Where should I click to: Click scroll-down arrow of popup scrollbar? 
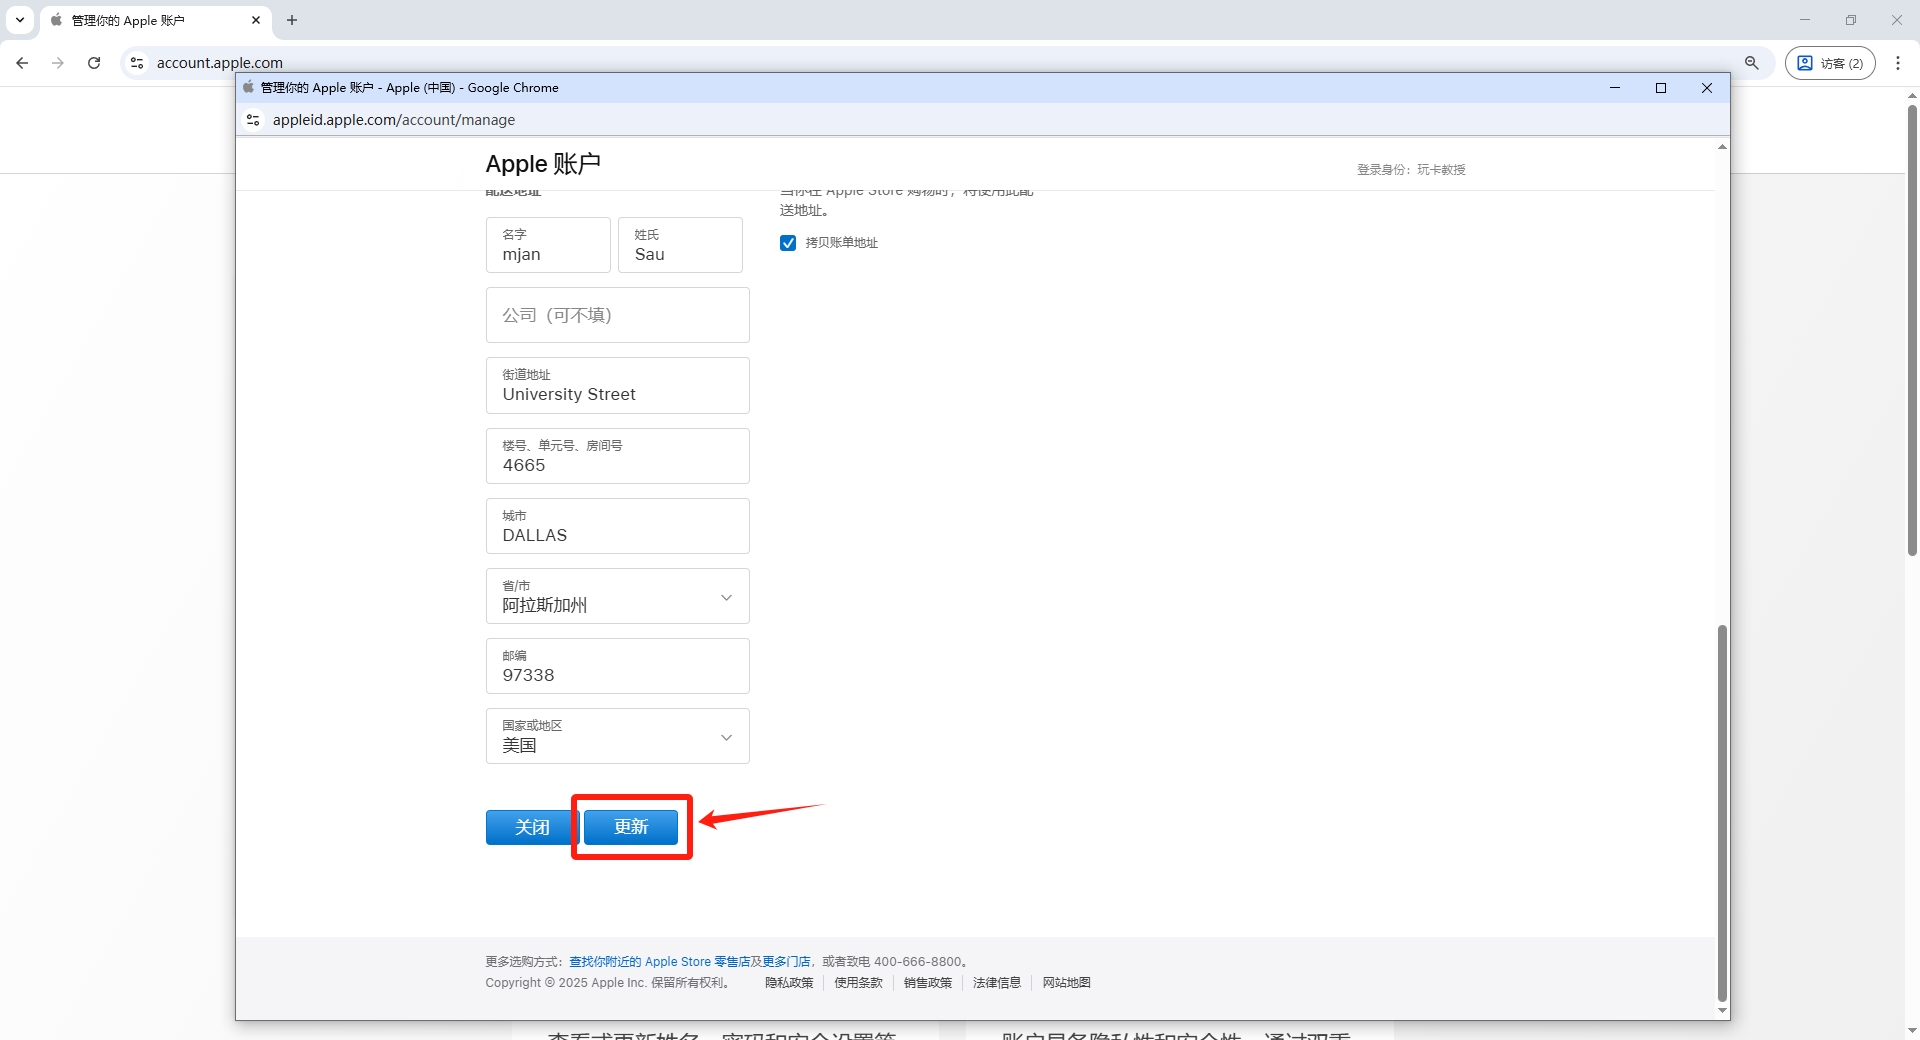tap(1722, 1011)
